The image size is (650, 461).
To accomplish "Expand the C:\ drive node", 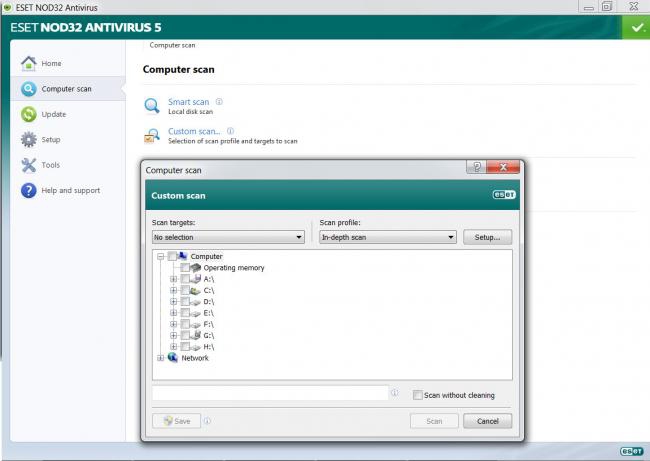I will coord(174,290).
